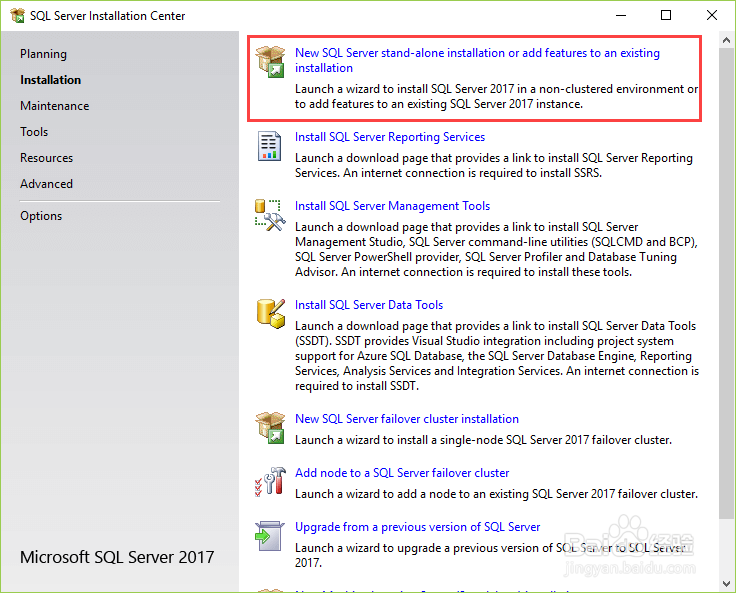Click the scrollbar up arrow
This screenshot has height=593, width=736.
[x=727, y=40]
